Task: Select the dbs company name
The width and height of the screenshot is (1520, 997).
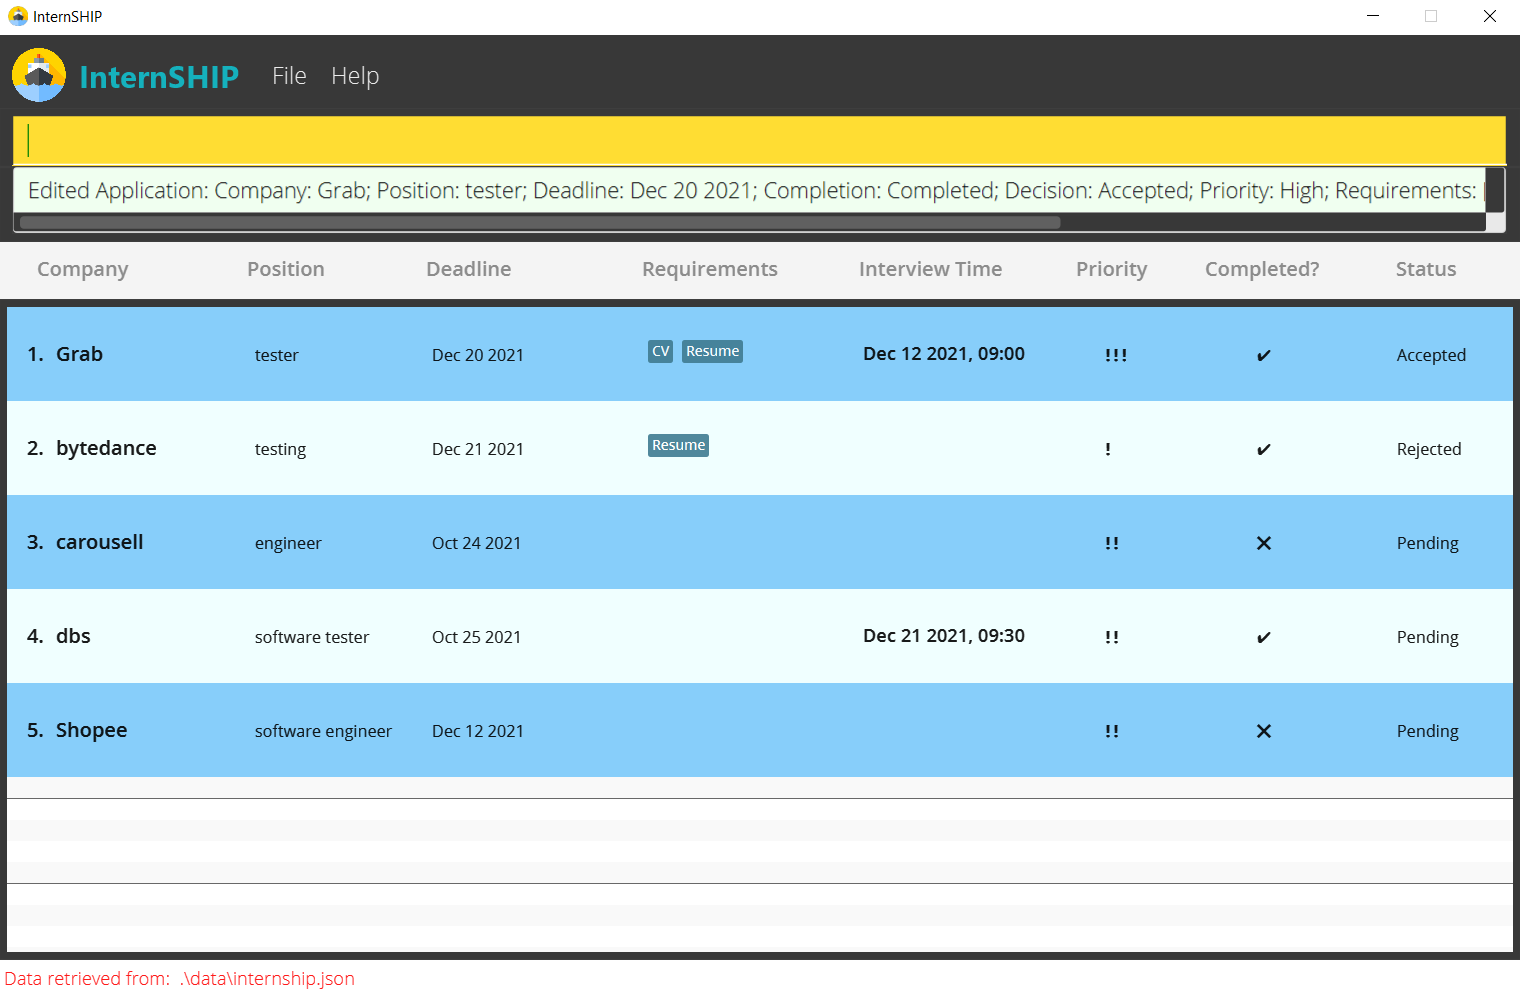Action: (x=73, y=636)
